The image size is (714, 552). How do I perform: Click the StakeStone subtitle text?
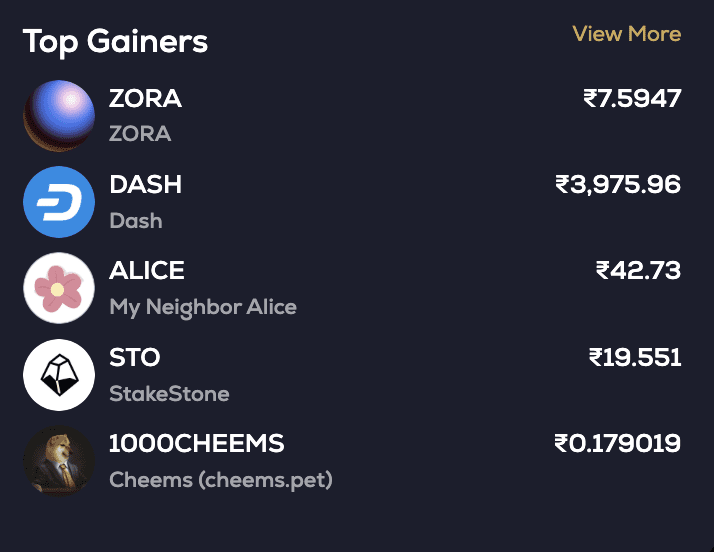(169, 393)
